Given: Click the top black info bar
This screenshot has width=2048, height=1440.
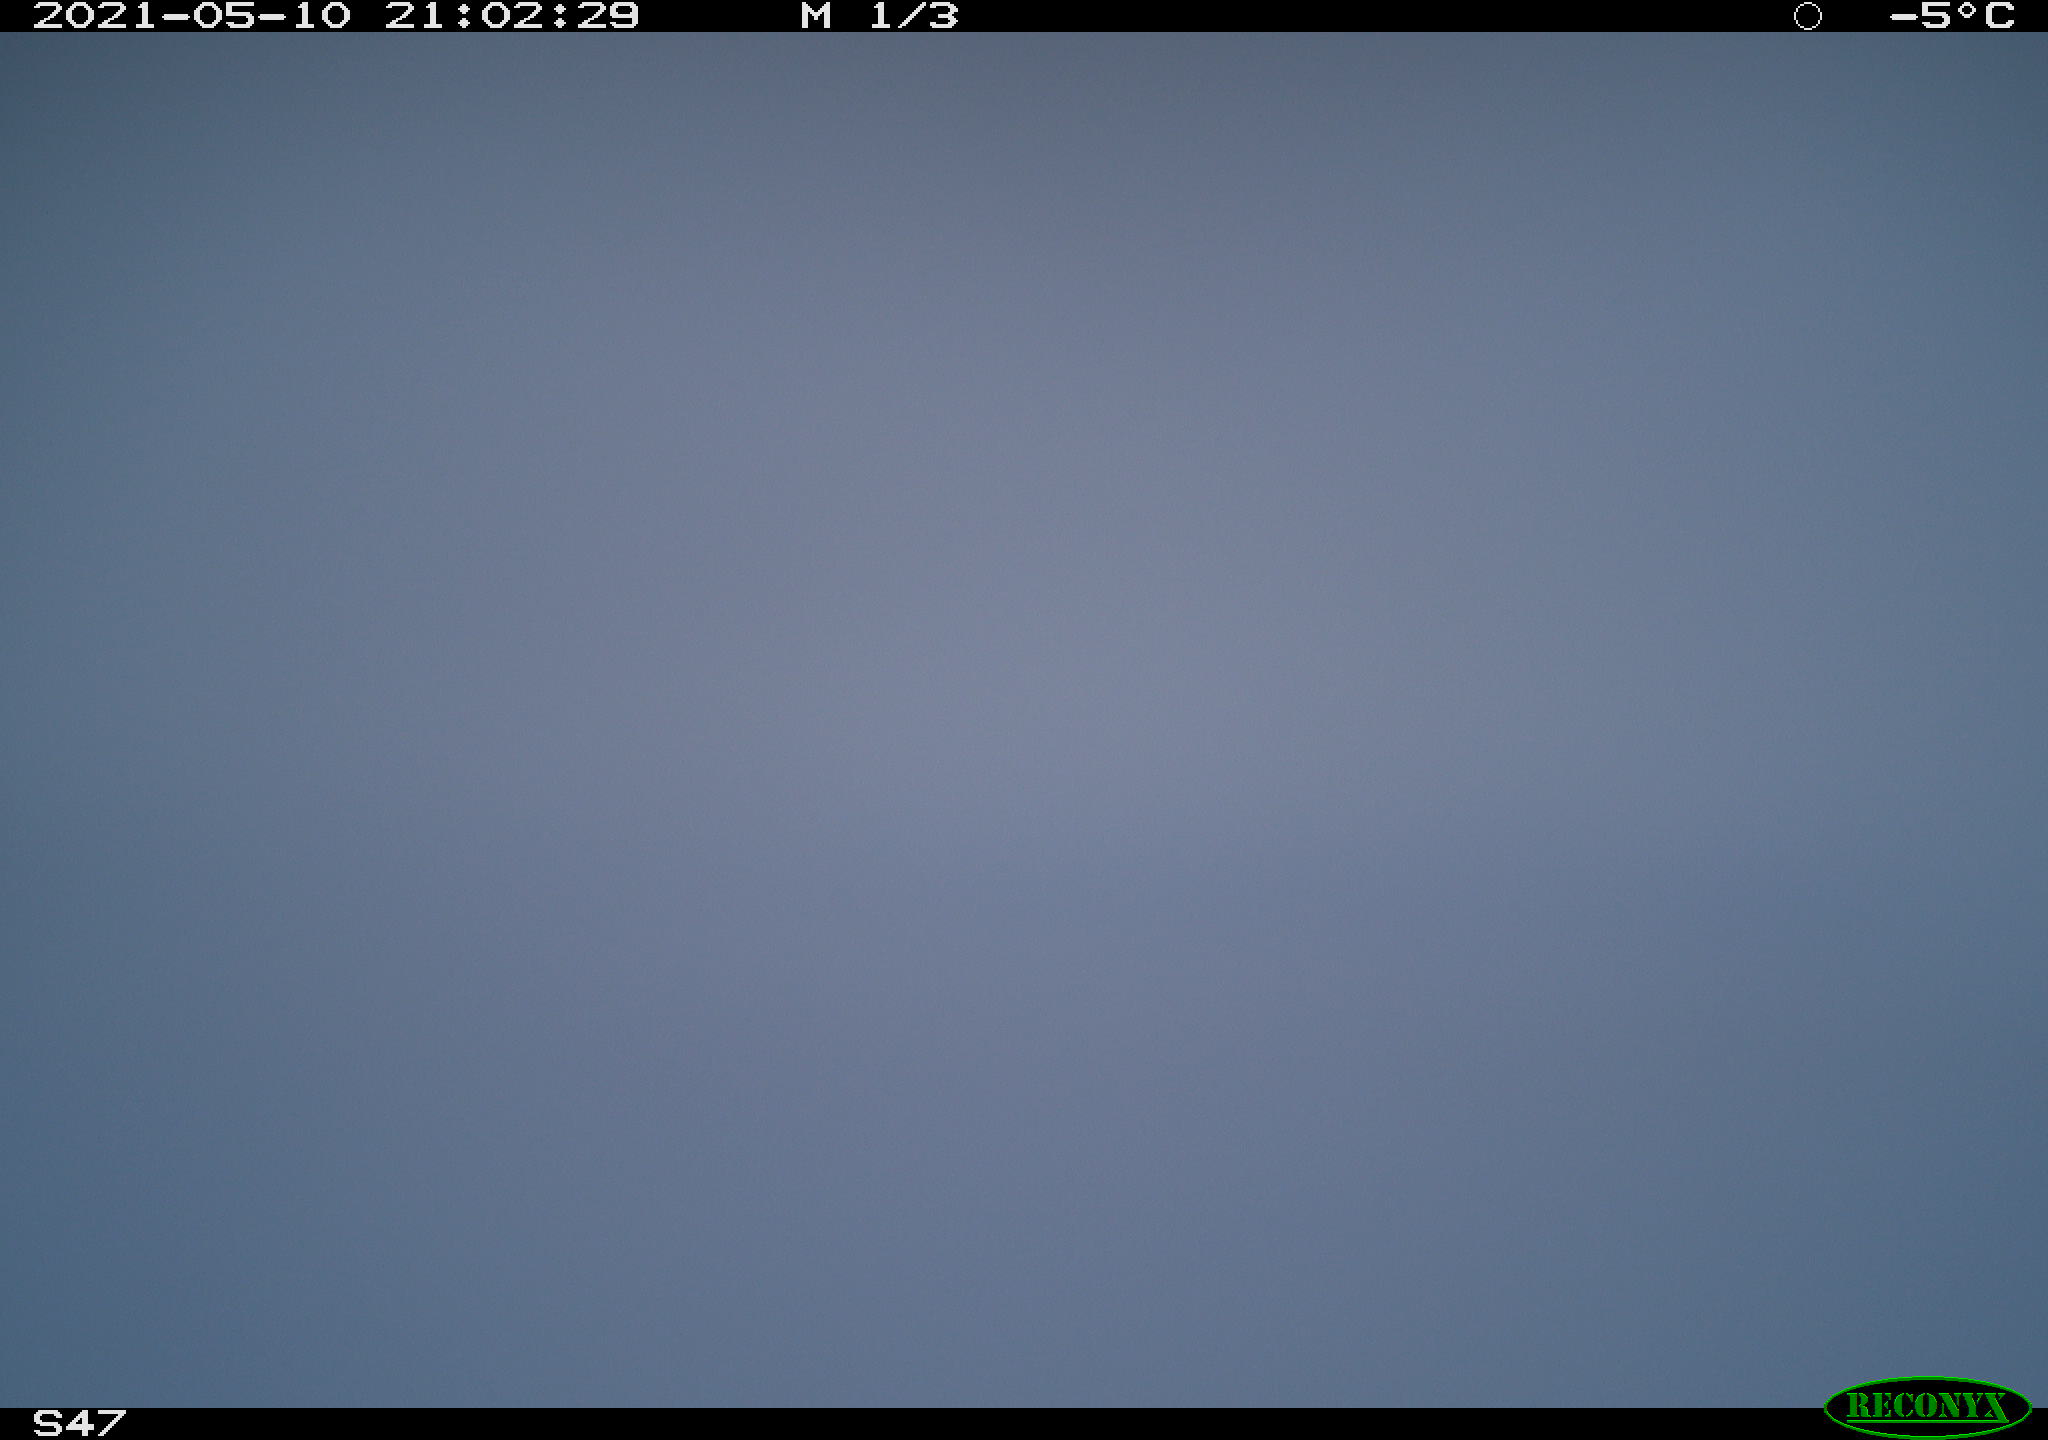Looking at the screenshot, I should point(1024,16).
